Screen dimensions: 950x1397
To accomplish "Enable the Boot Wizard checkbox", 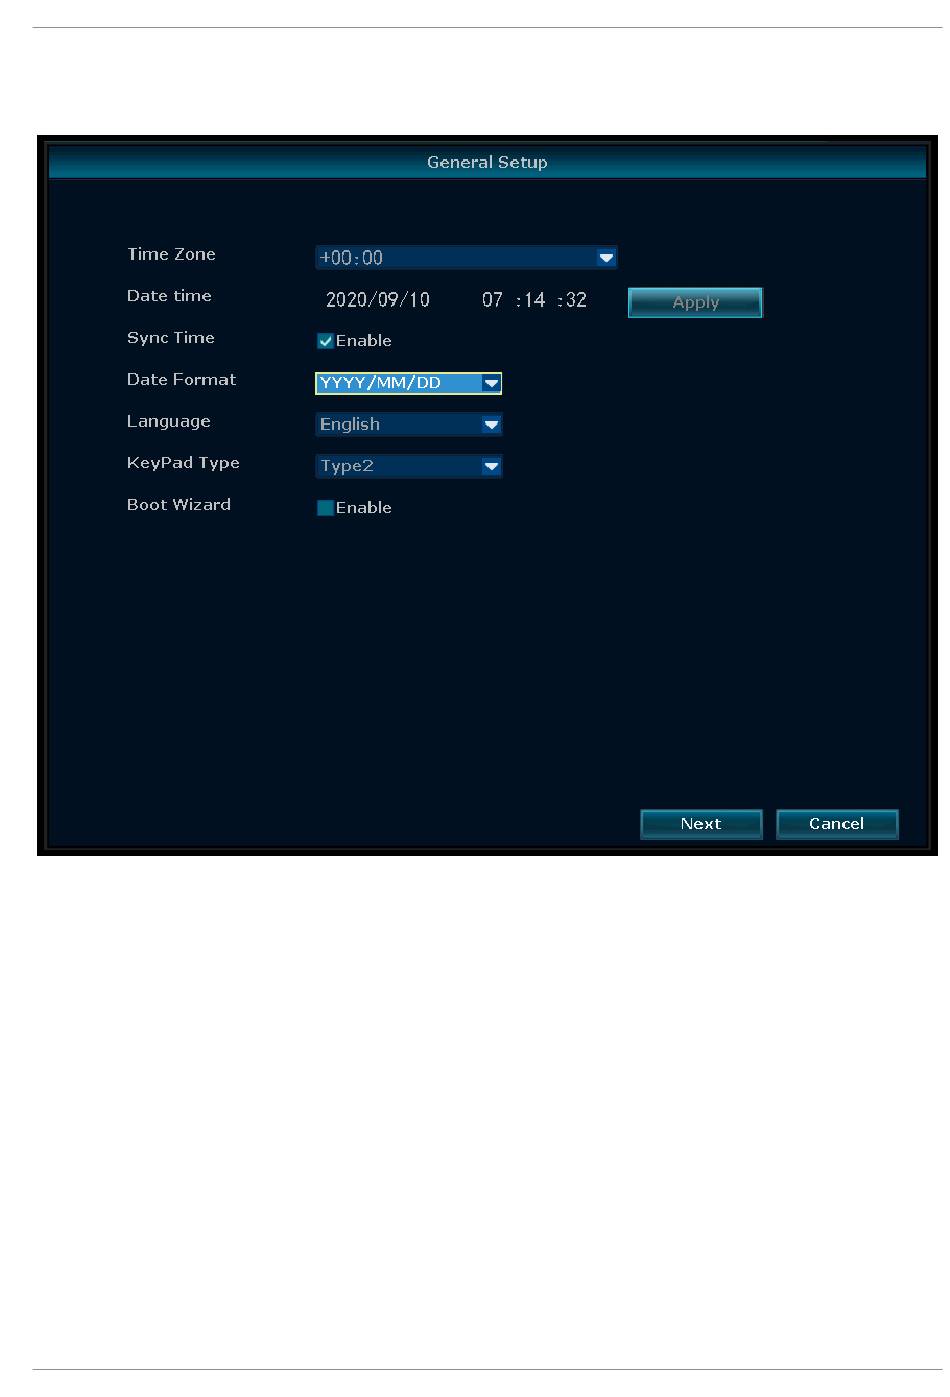I will click(325, 508).
